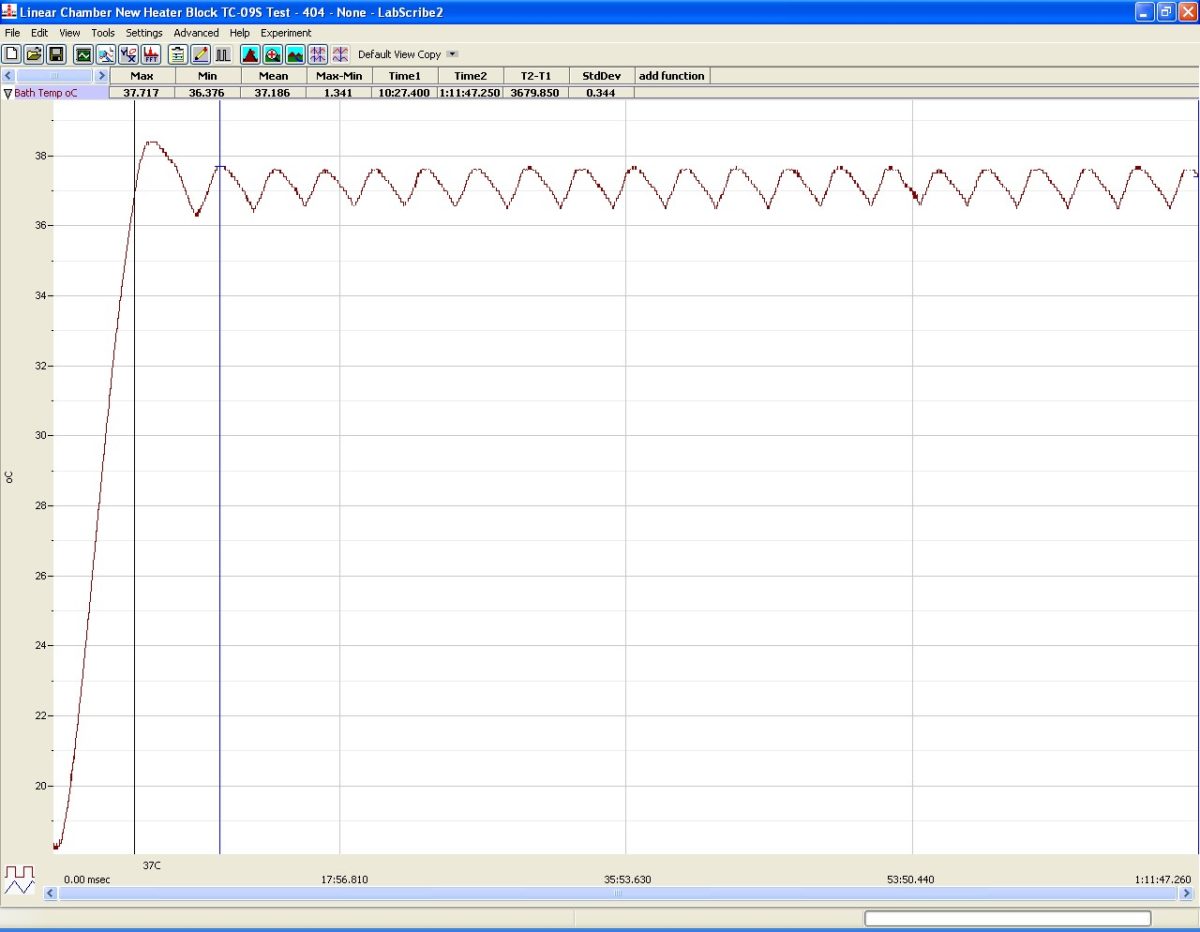Click the Bath Temp oC channel label

(46, 93)
